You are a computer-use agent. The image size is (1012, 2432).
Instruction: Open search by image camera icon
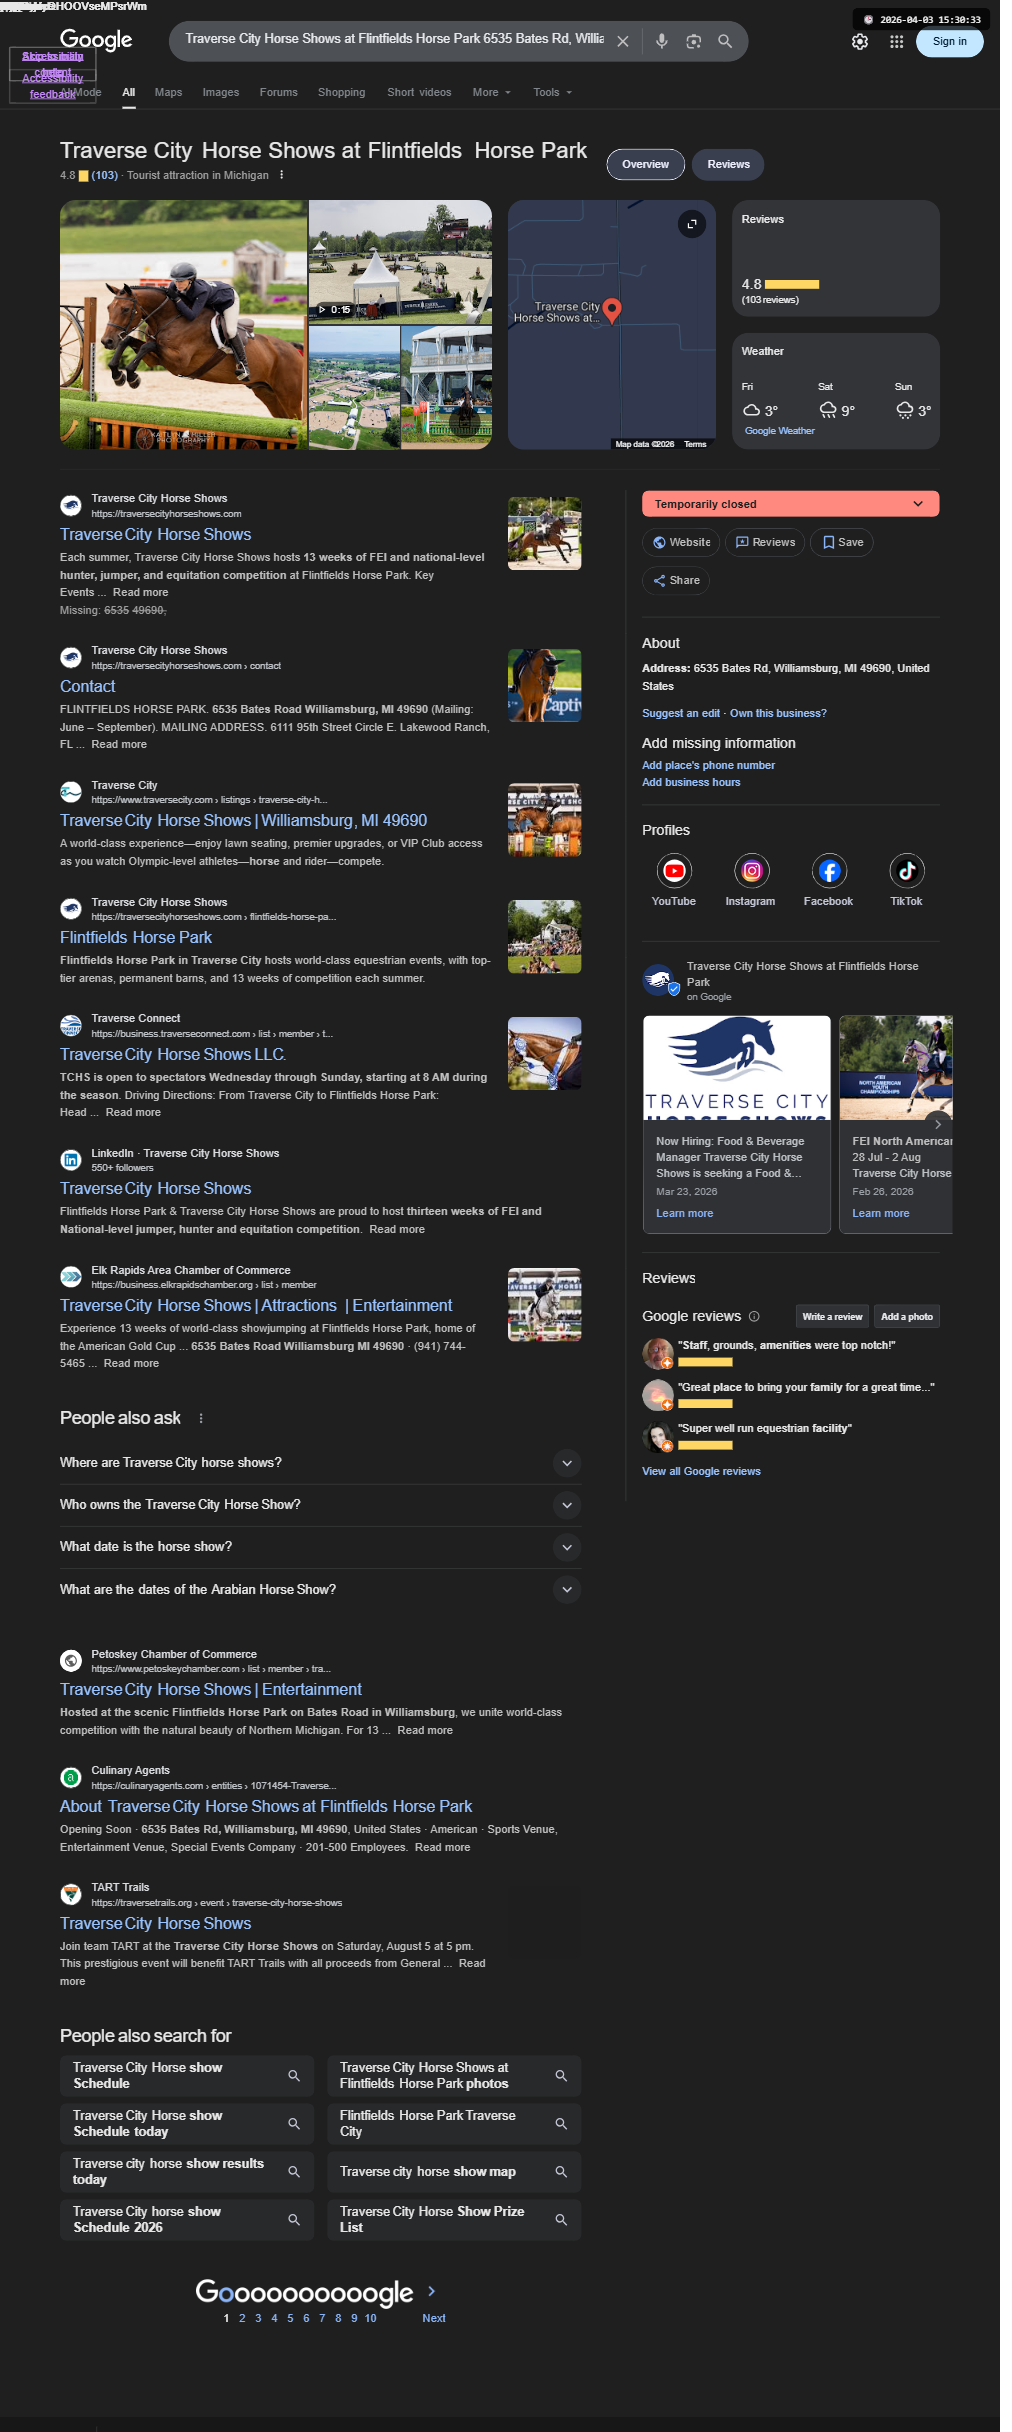click(693, 42)
